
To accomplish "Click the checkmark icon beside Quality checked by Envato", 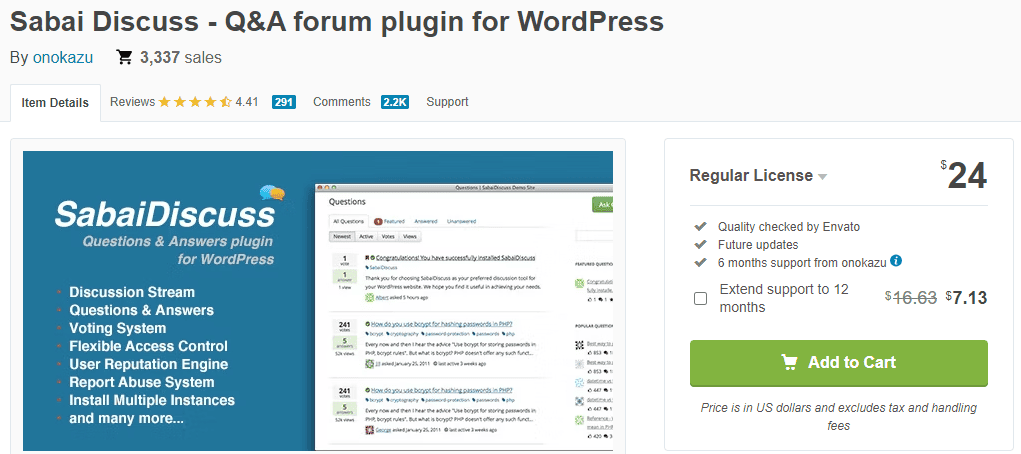I will point(700,227).
